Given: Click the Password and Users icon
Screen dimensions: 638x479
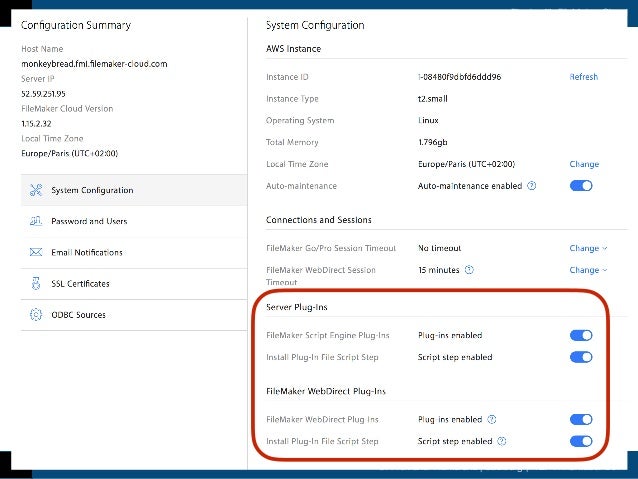Looking at the screenshot, I should [36, 221].
